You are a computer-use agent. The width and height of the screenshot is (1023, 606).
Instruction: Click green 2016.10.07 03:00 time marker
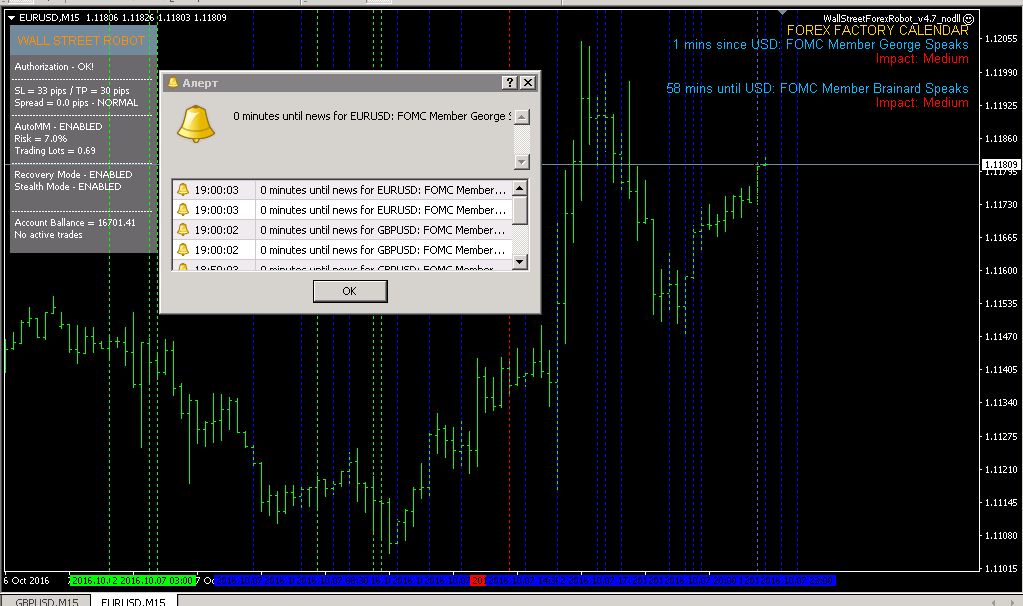pyautogui.click(x=157, y=581)
